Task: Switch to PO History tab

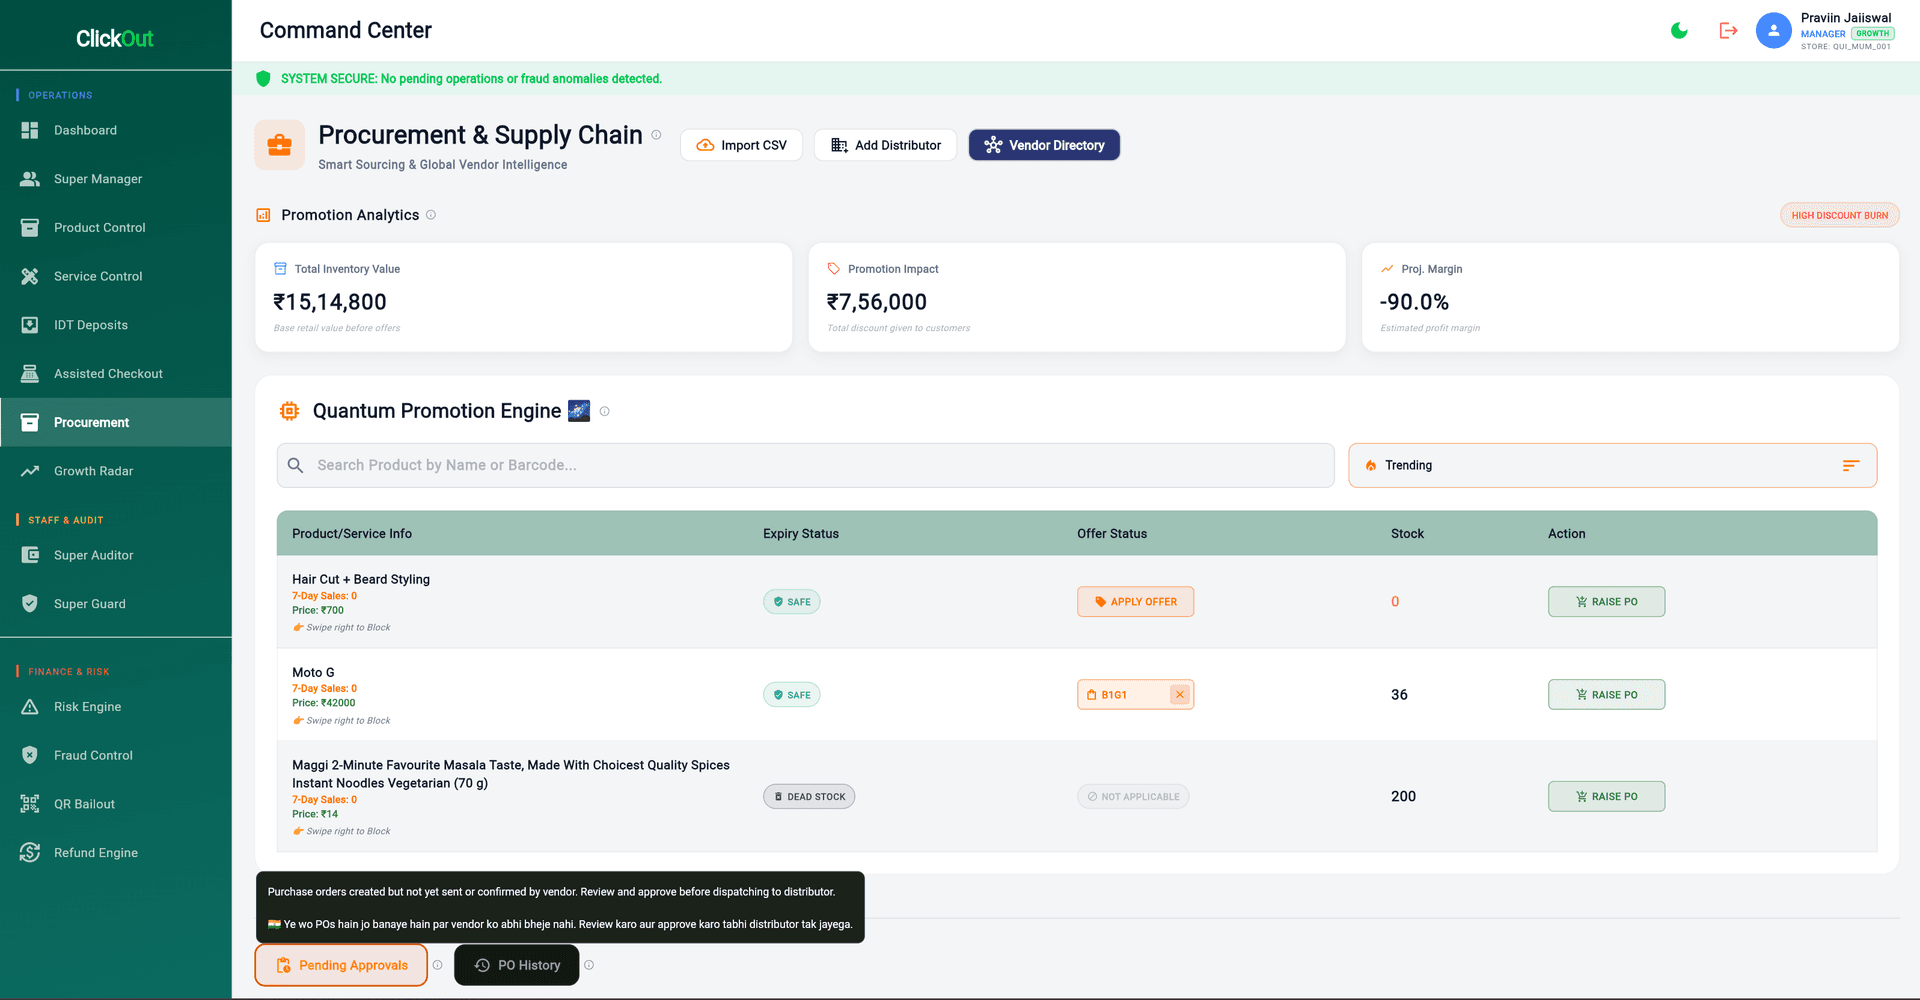Action: [x=517, y=965]
